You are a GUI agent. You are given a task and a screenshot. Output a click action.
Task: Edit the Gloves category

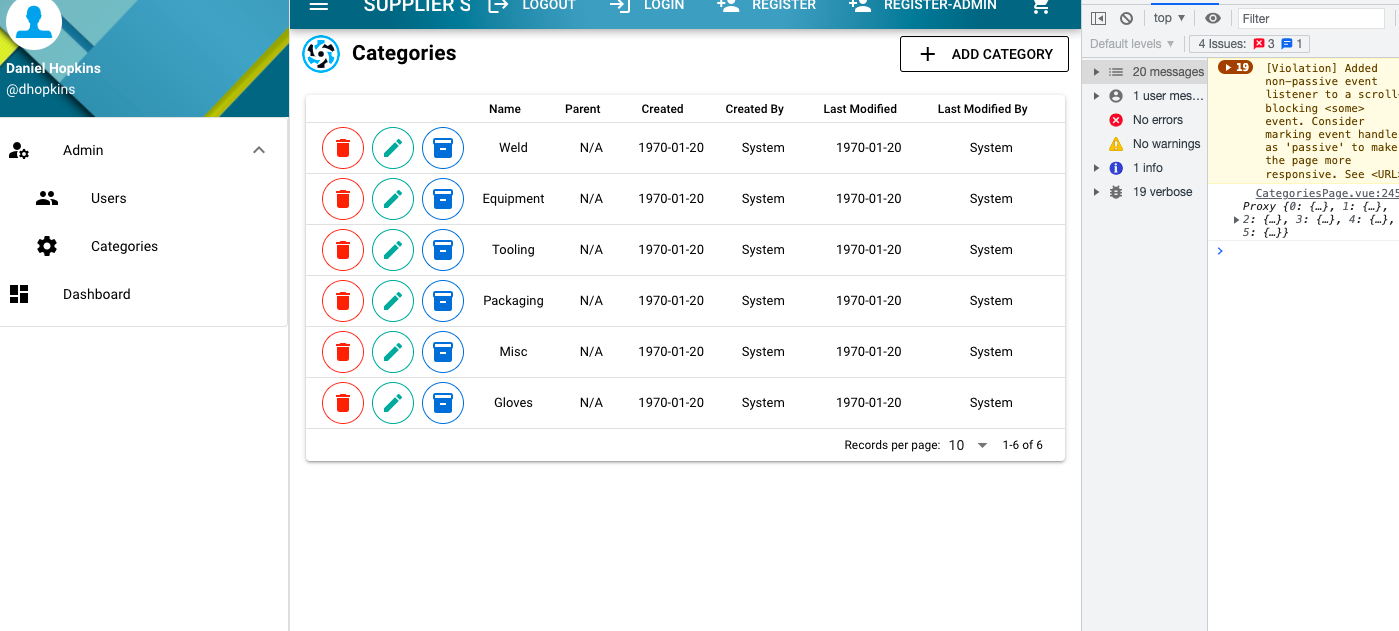(393, 403)
